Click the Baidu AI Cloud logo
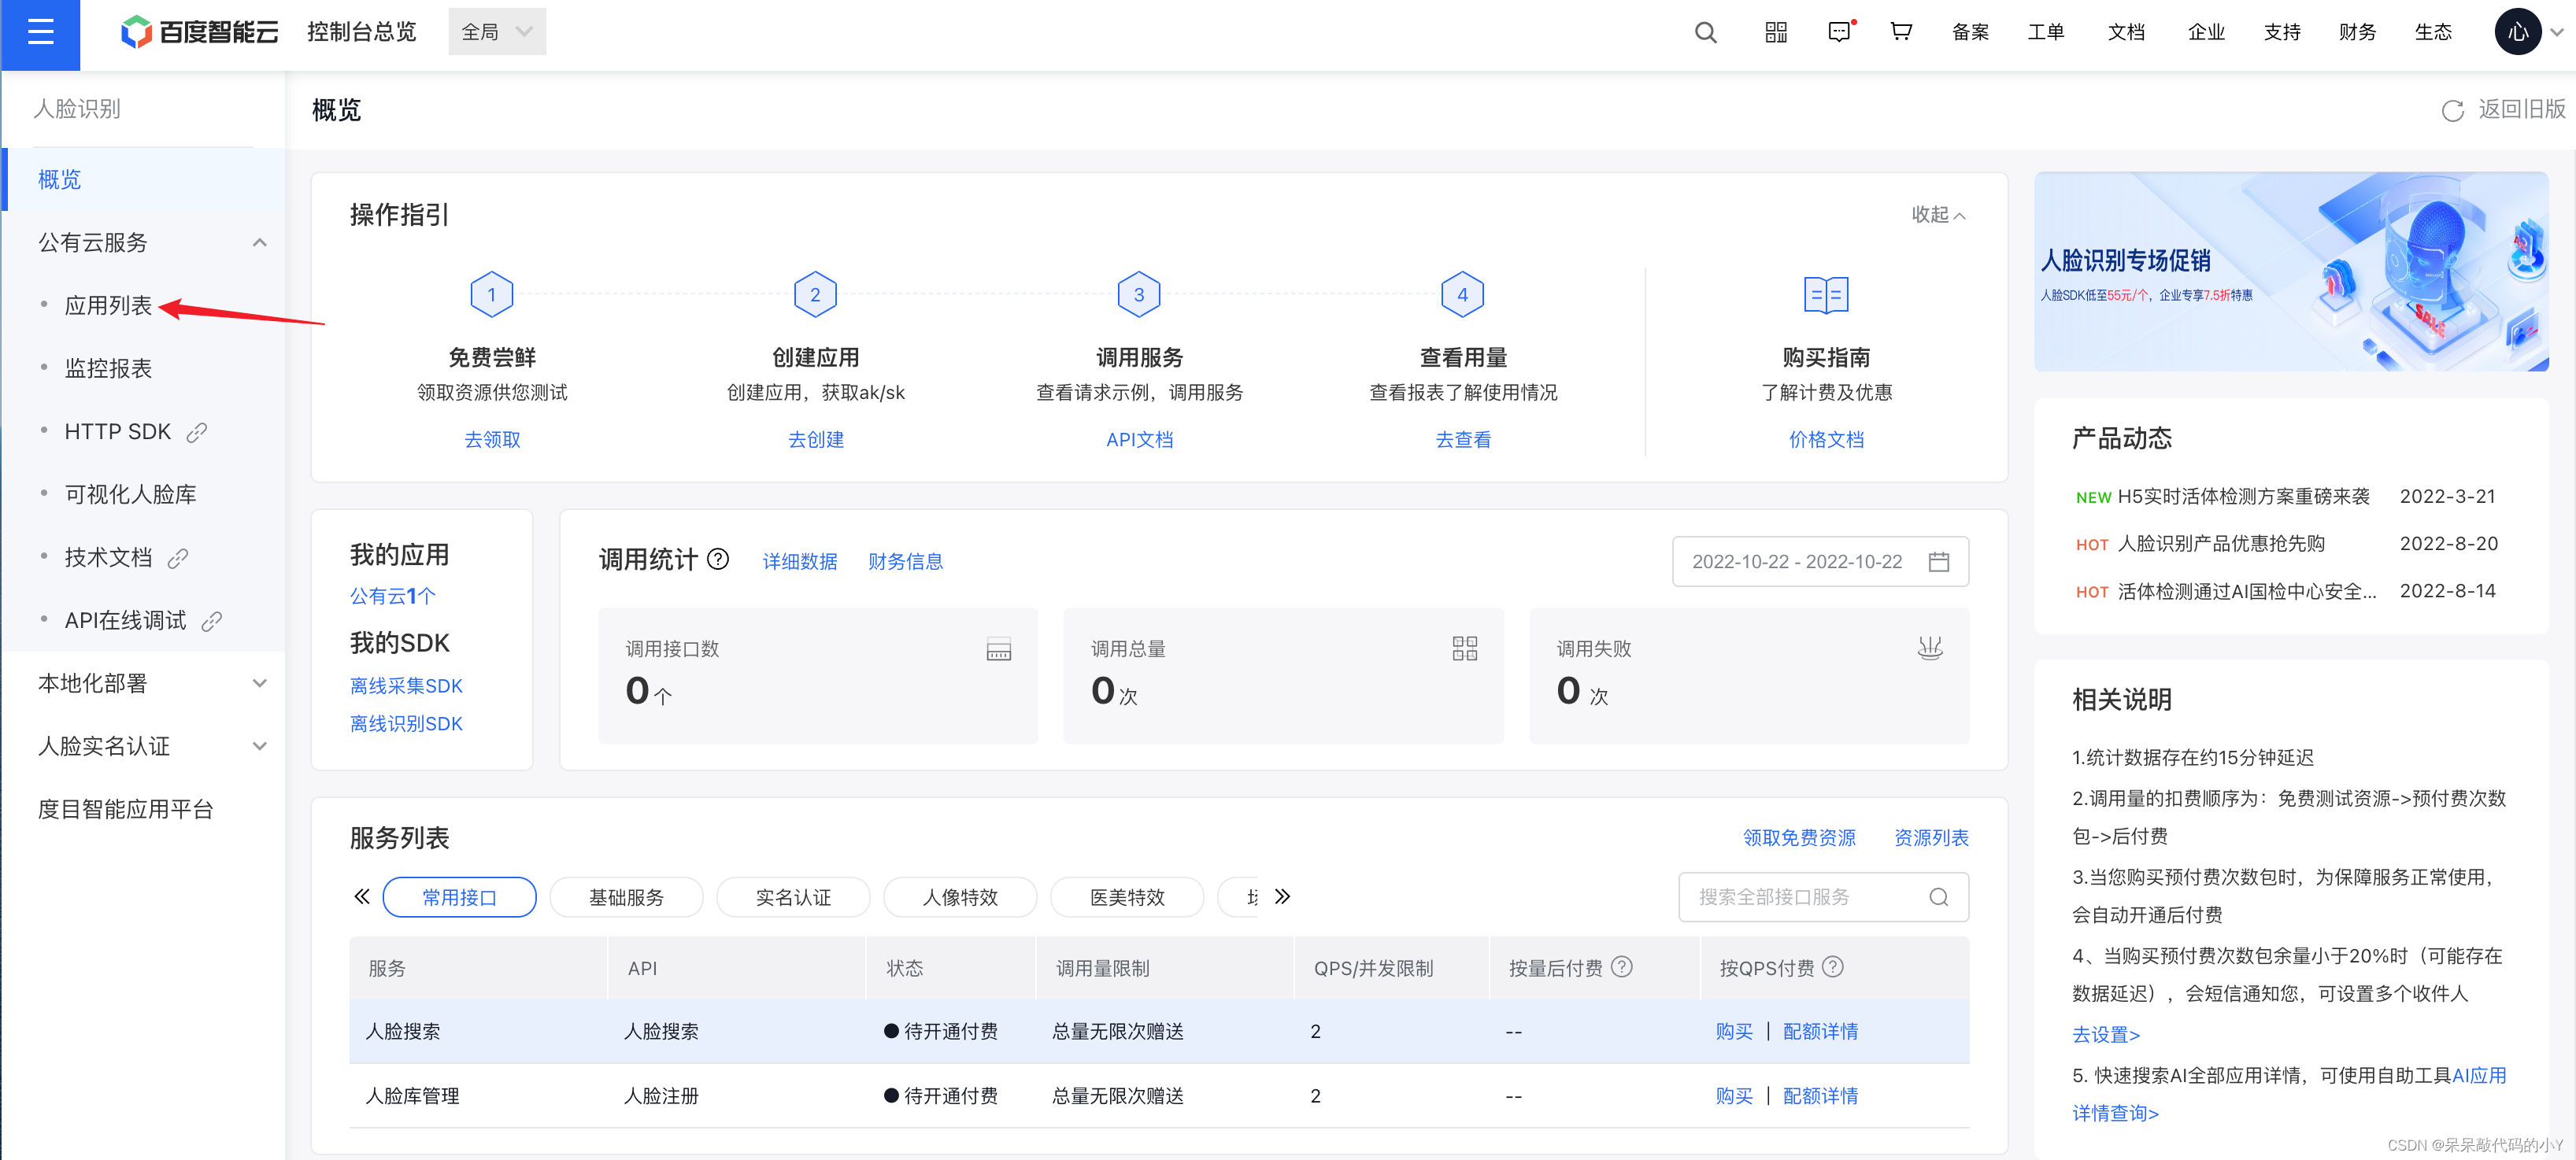The width and height of the screenshot is (2576, 1160). [199, 32]
